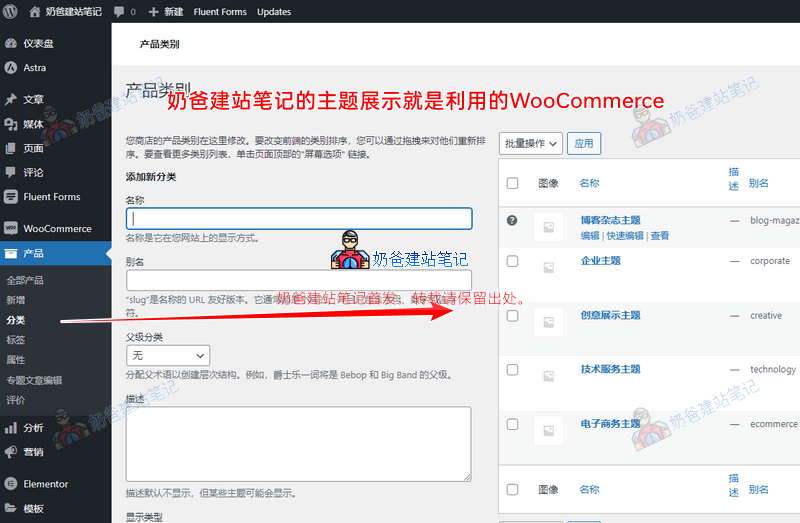This screenshot has height=523, width=800.
Task: Click 快速编辑 under 博客杂志主题
Action: click(625, 236)
